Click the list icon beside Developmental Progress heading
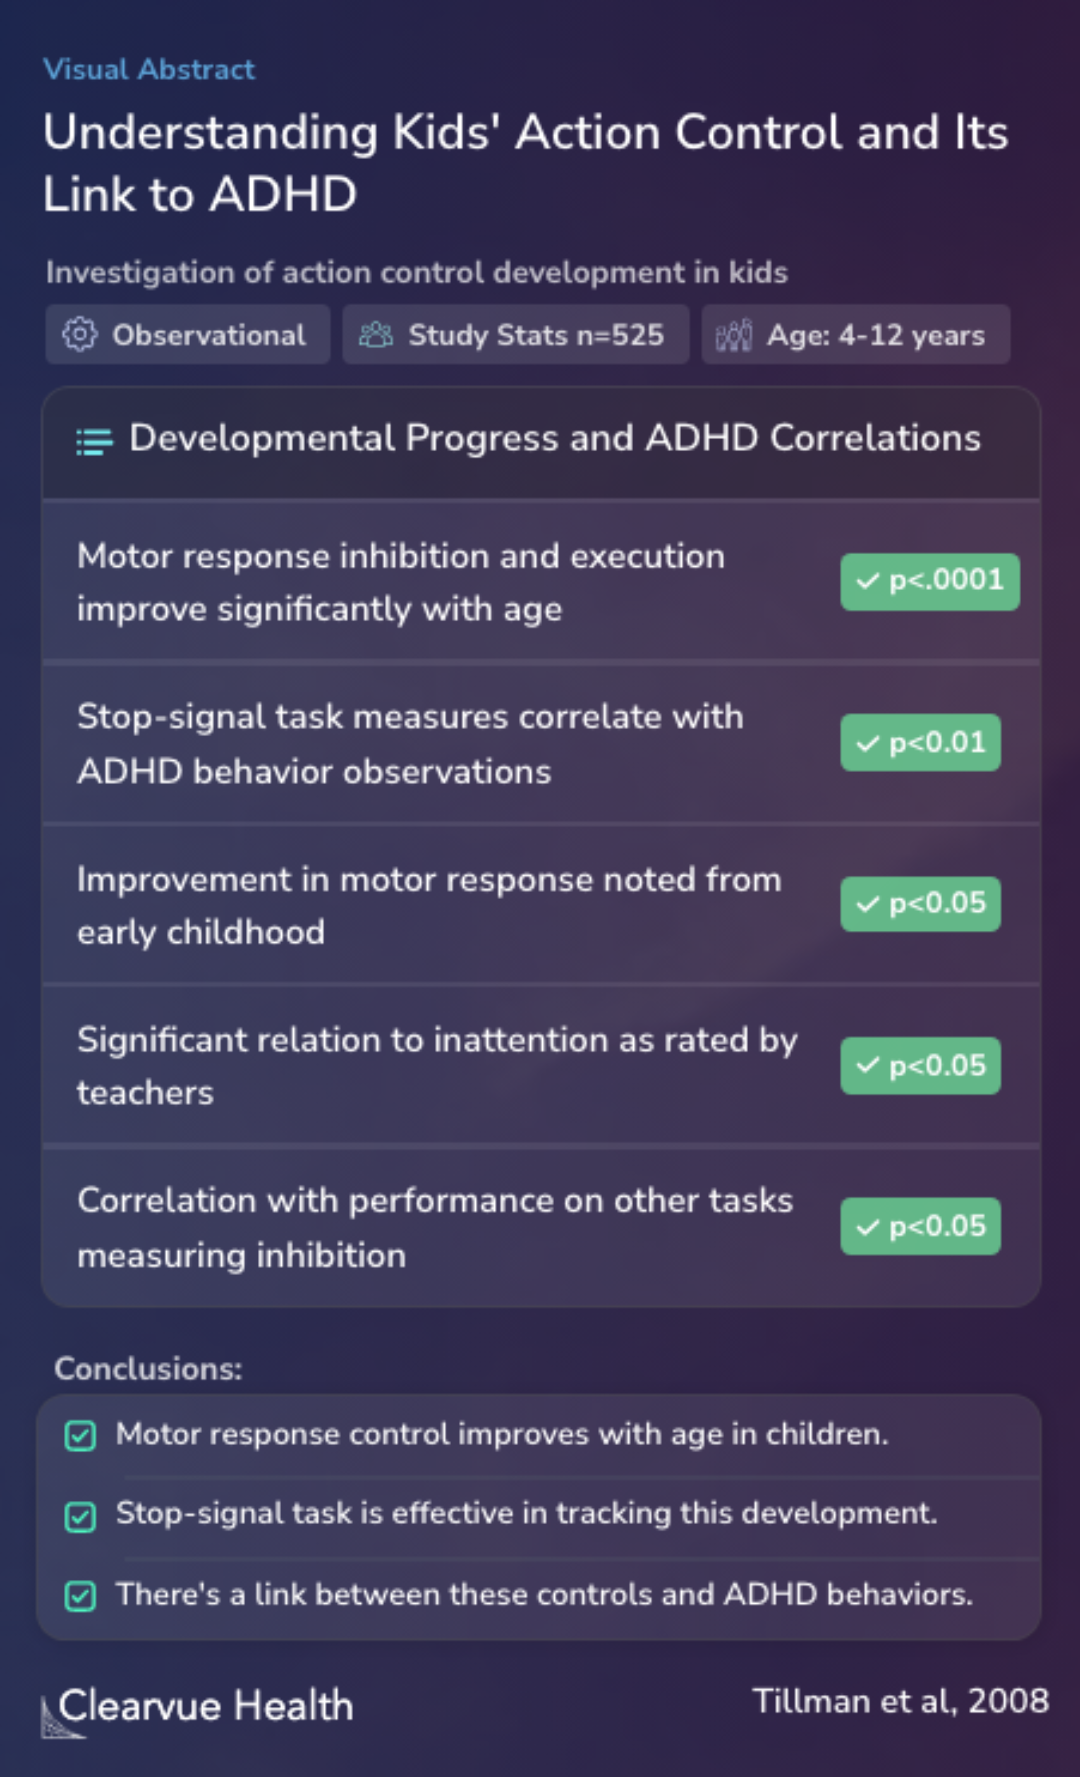1080x1777 pixels. [x=95, y=441]
